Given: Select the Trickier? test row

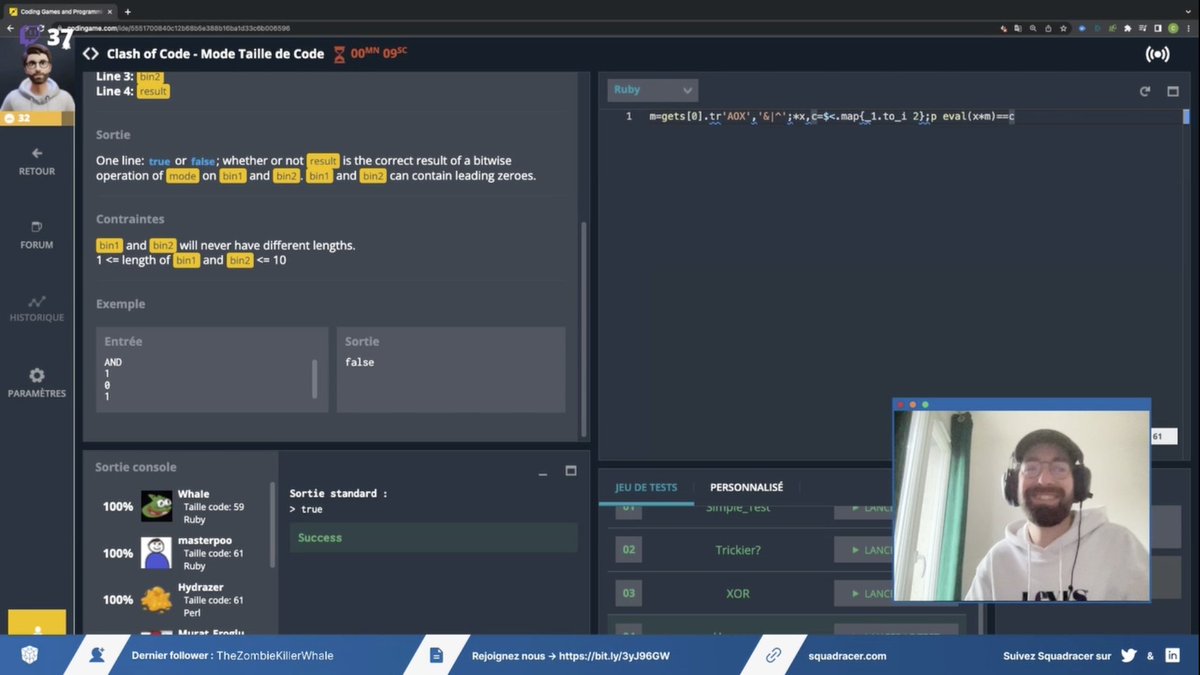Looking at the screenshot, I should click(x=738, y=550).
